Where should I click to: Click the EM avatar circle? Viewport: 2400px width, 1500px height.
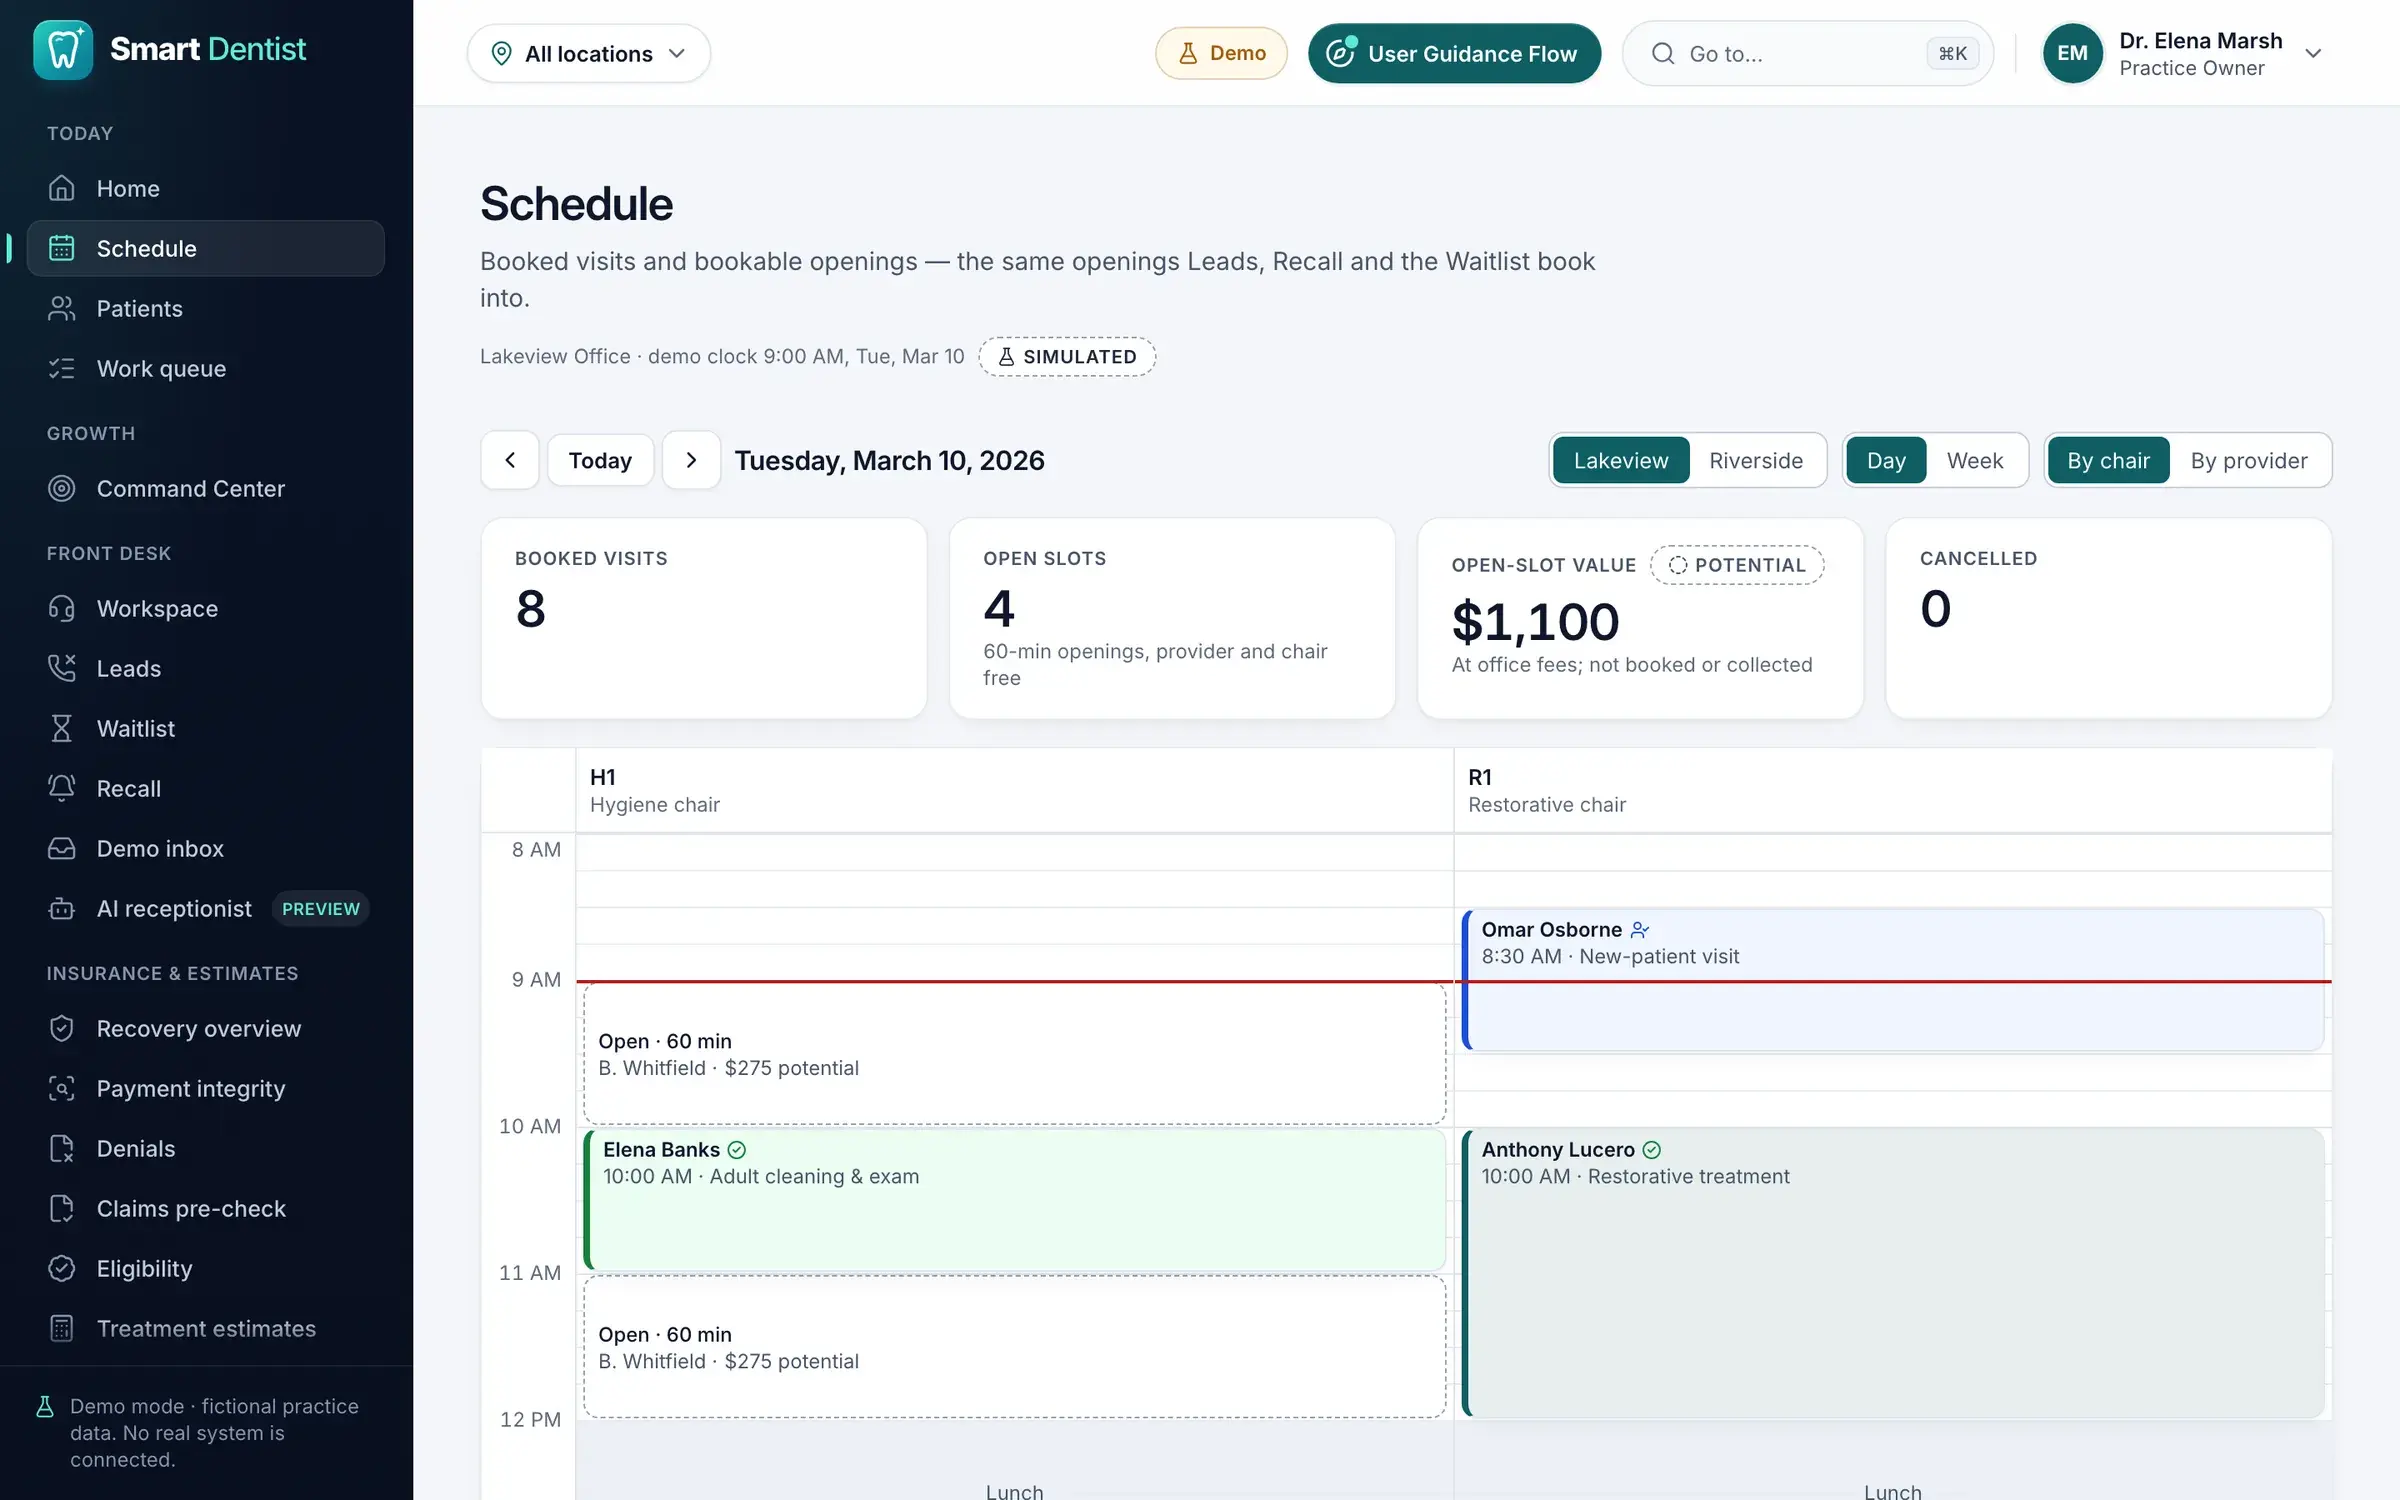tap(2072, 53)
